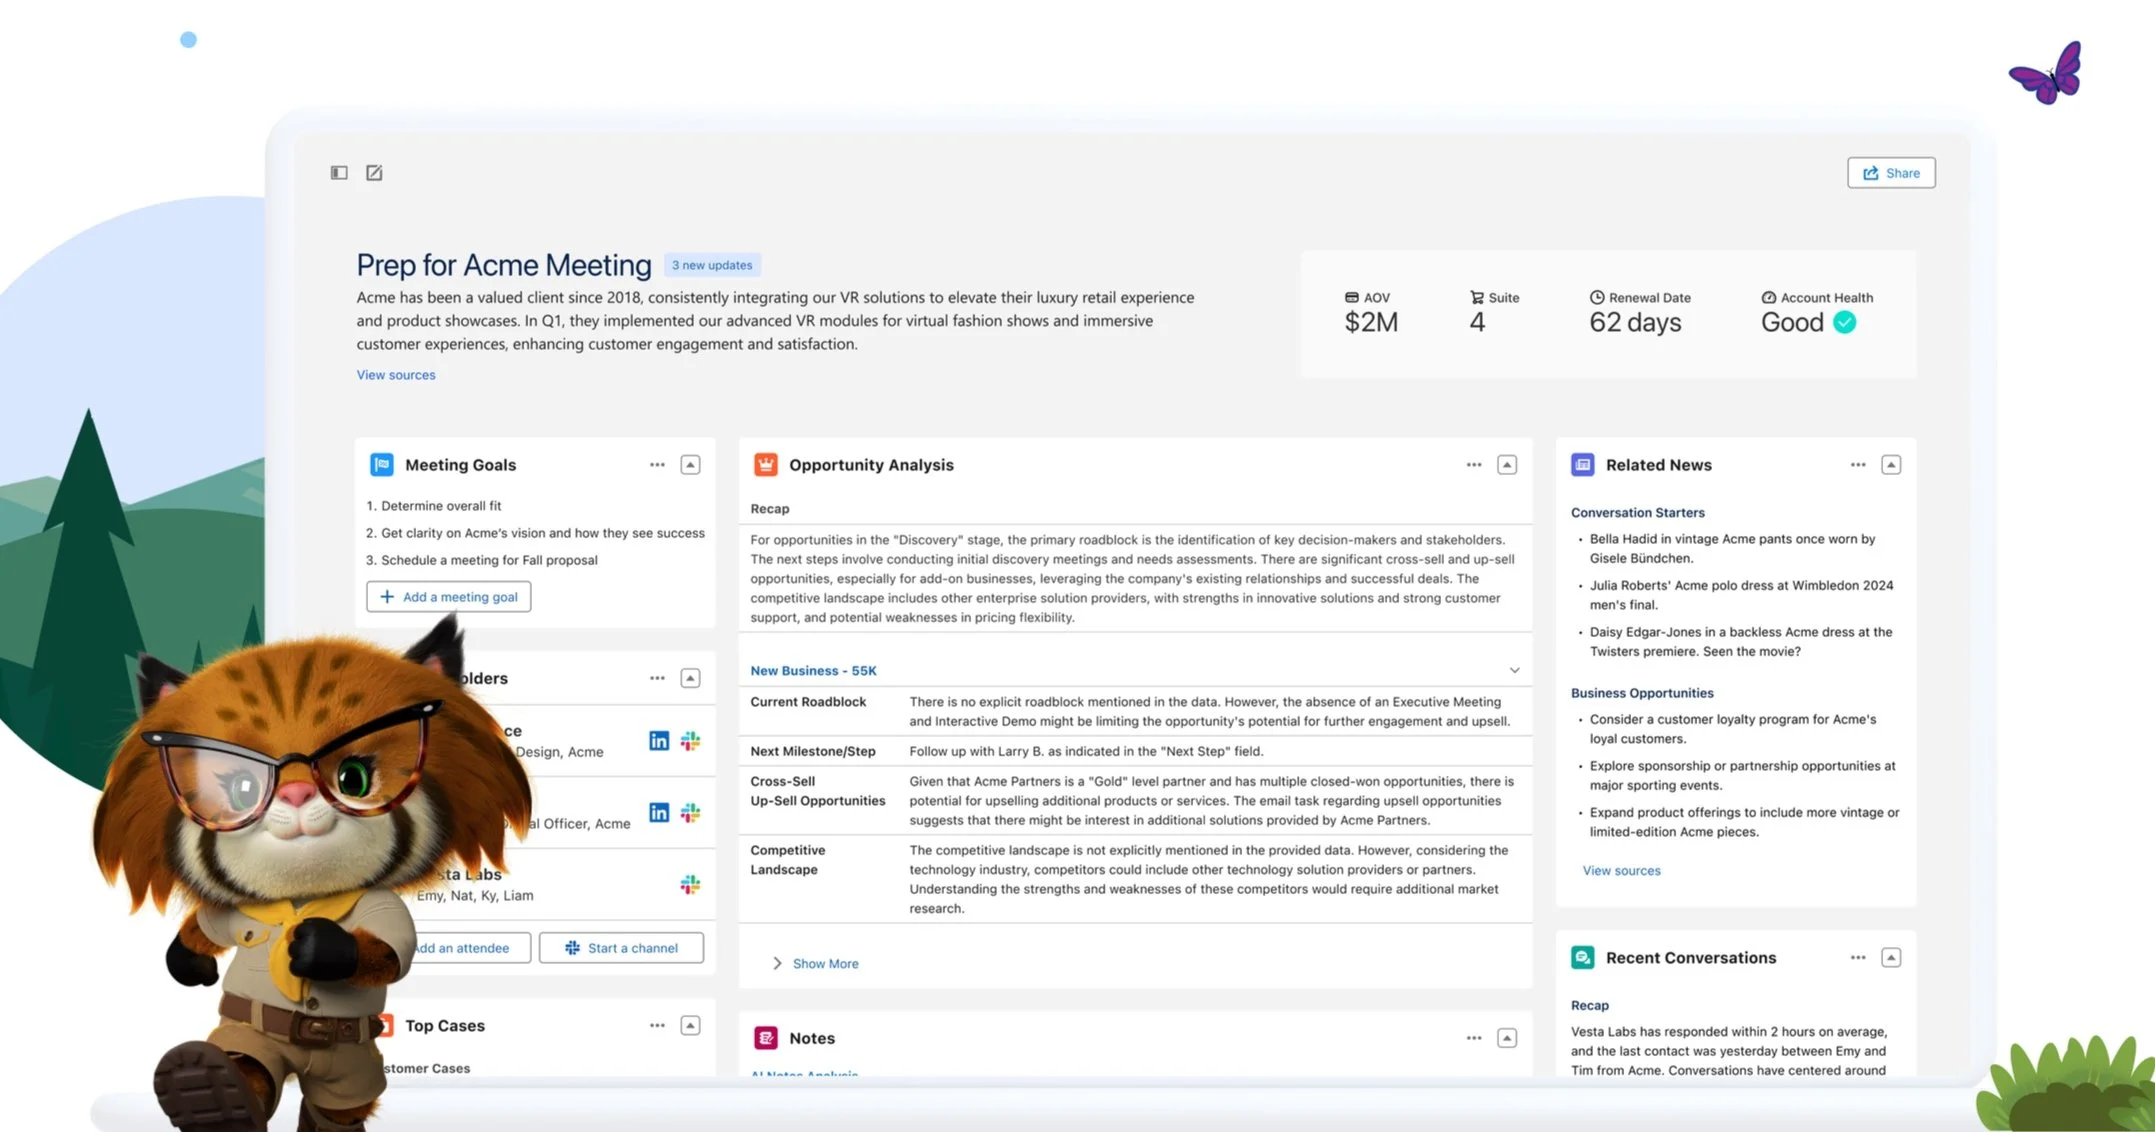Start a channel in Slack
Viewport: 2155px width, 1132px height.
click(621, 948)
